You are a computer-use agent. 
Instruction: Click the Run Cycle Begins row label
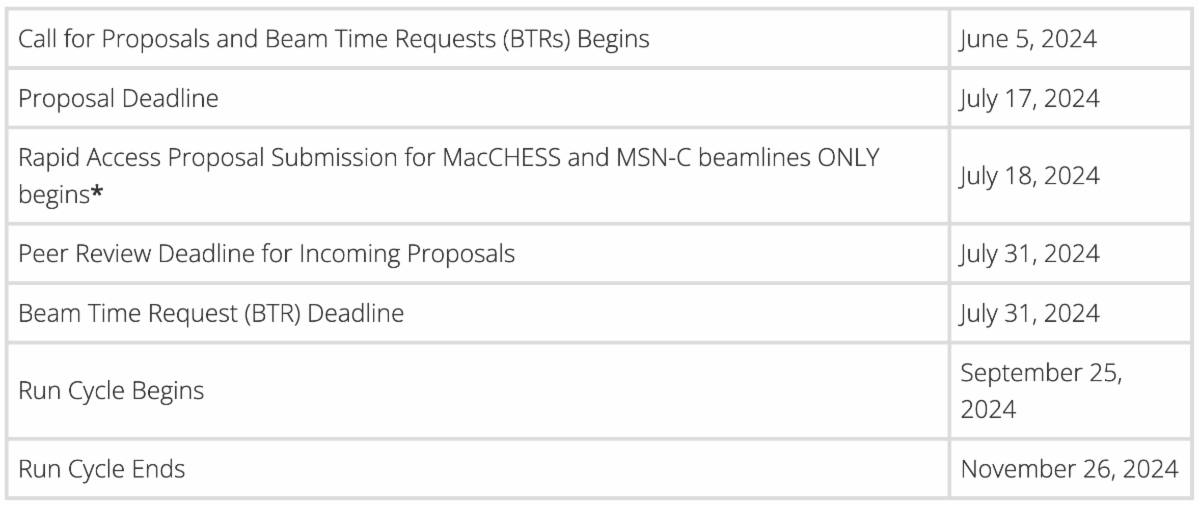point(111,390)
